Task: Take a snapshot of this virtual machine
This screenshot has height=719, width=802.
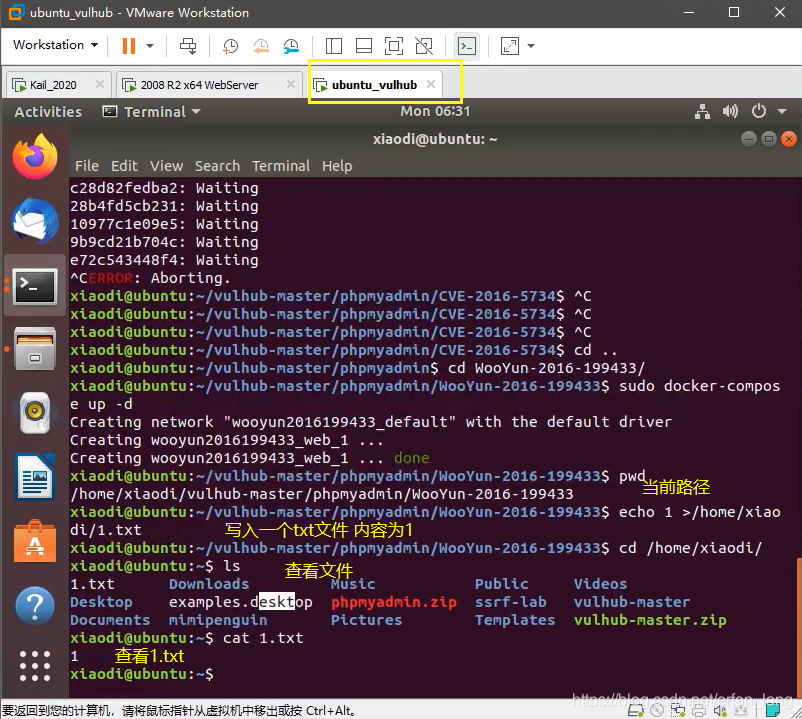Action: point(230,46)
